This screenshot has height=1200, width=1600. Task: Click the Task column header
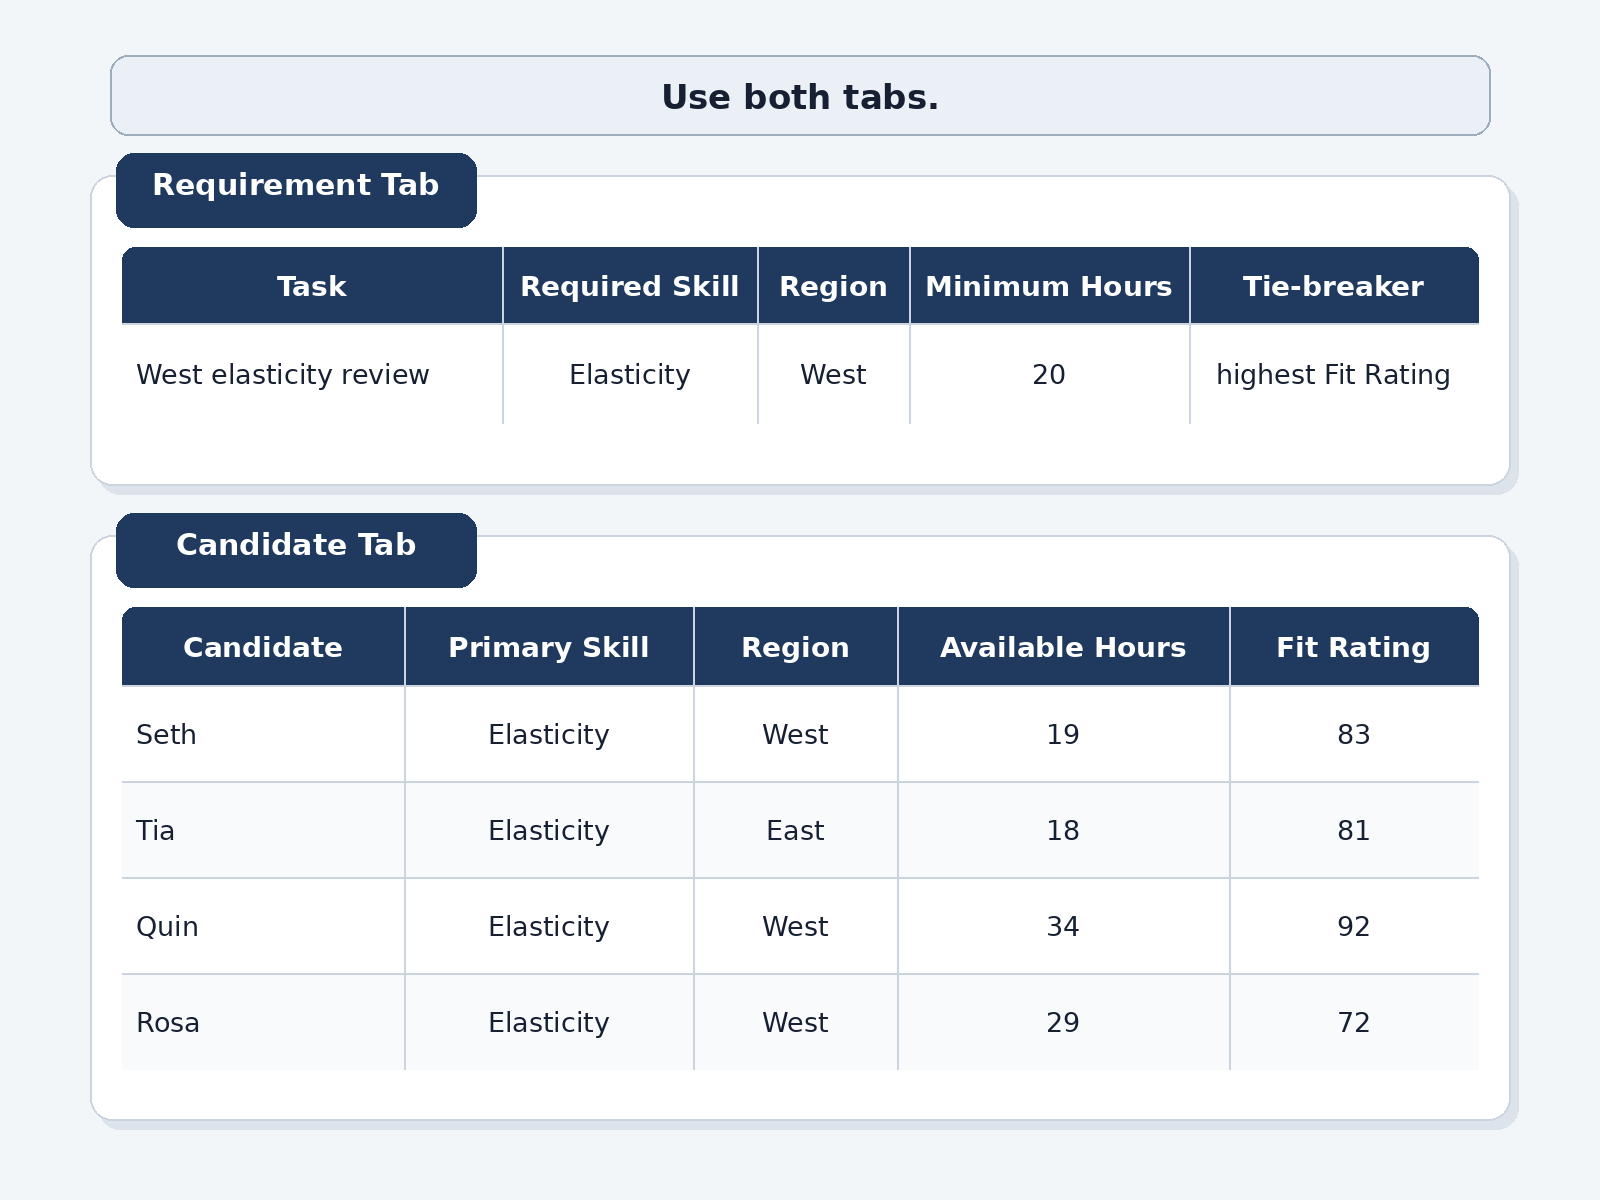[312, 286]
